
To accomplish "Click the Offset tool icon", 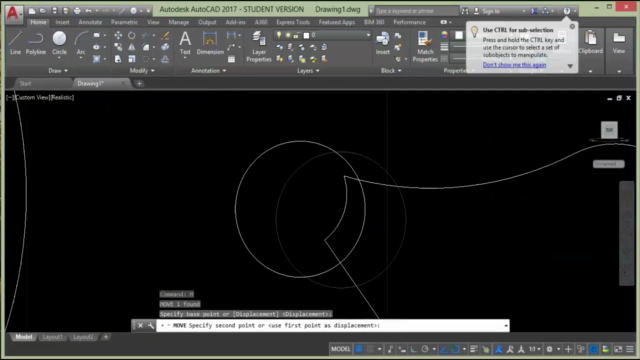I will [165, 59].
